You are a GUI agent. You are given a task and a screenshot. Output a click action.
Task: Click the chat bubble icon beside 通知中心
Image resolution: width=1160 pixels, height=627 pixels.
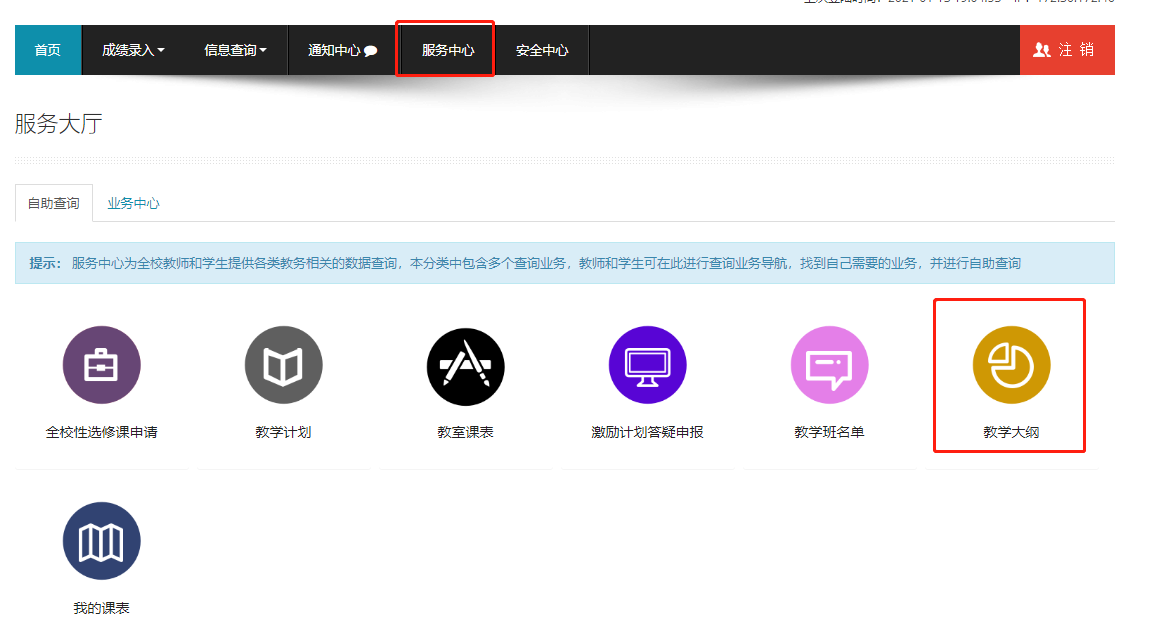pos(371,51)
